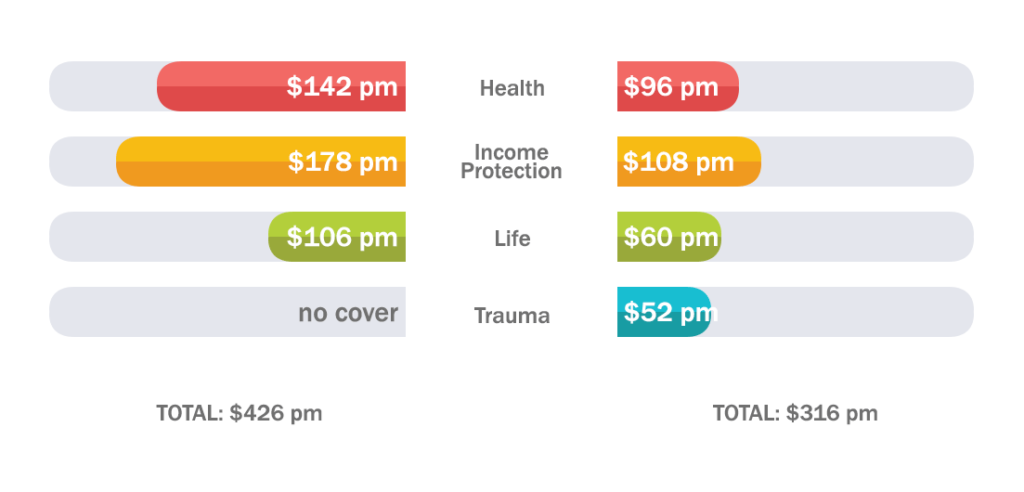Select the gray 'no cover' Trauma bar
This screenshot has width=1024, height=492.
pyautogui.click(x=228, y=313)
